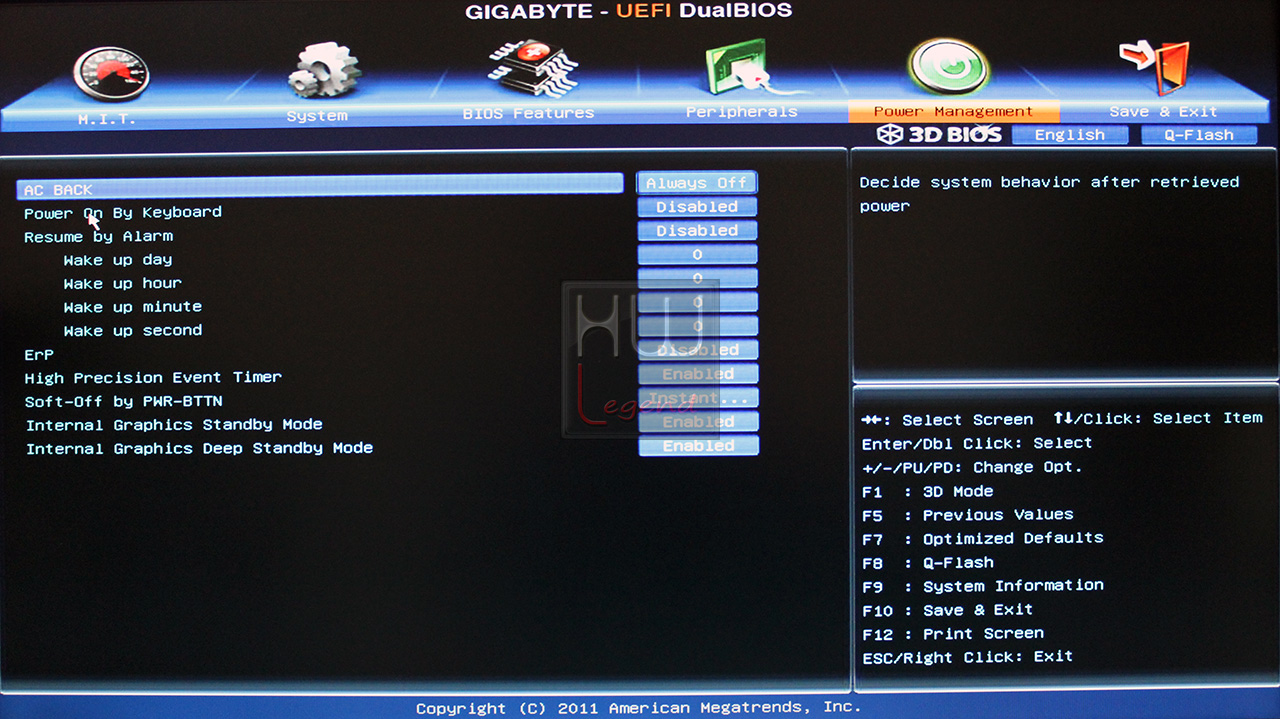Viewport: 1280px width, 719px height.
Task: Click the Wake up second label
Action: [132, 331]
